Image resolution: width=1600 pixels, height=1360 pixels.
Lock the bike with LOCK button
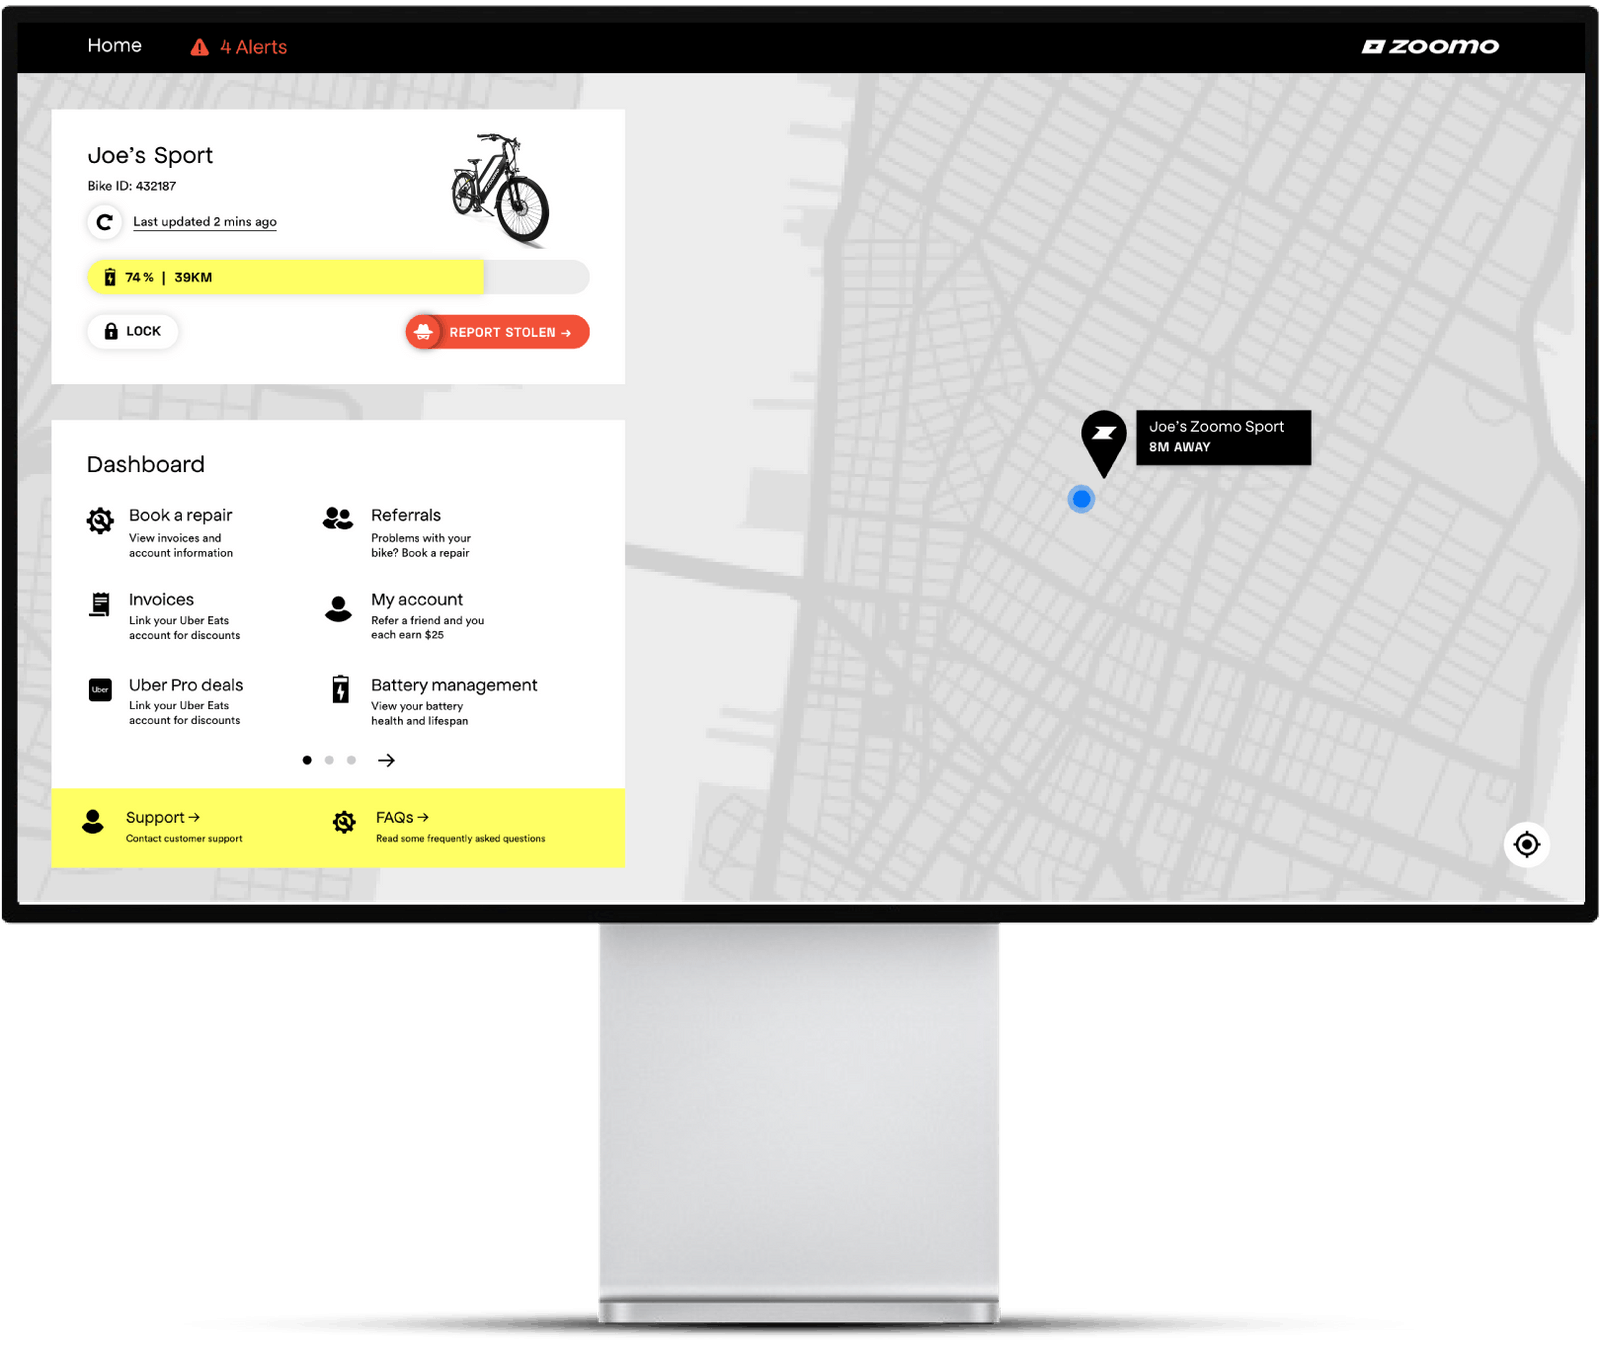point(133,332)
